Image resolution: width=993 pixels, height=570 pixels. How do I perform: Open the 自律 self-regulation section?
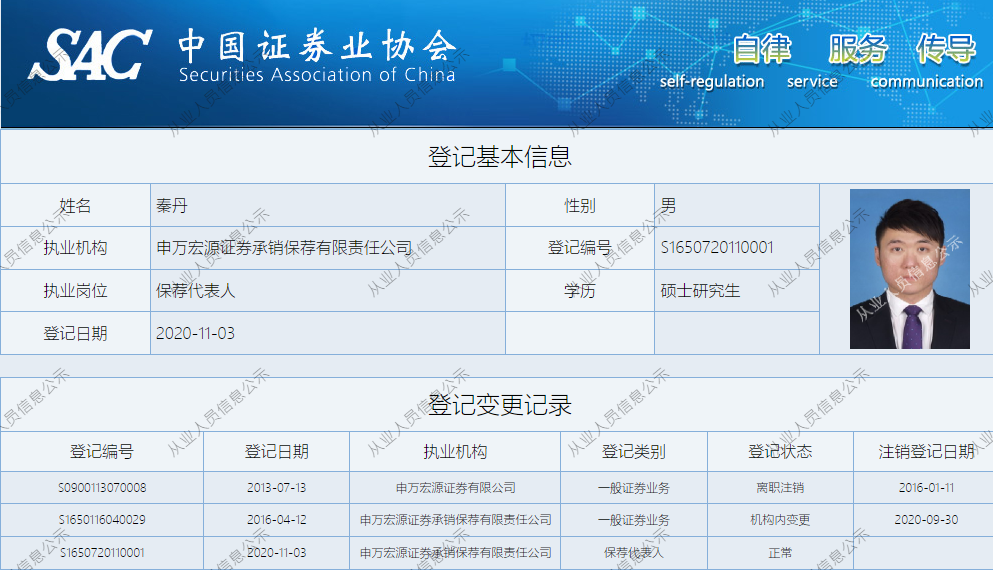pyautogui.click(x=761, y=48)
